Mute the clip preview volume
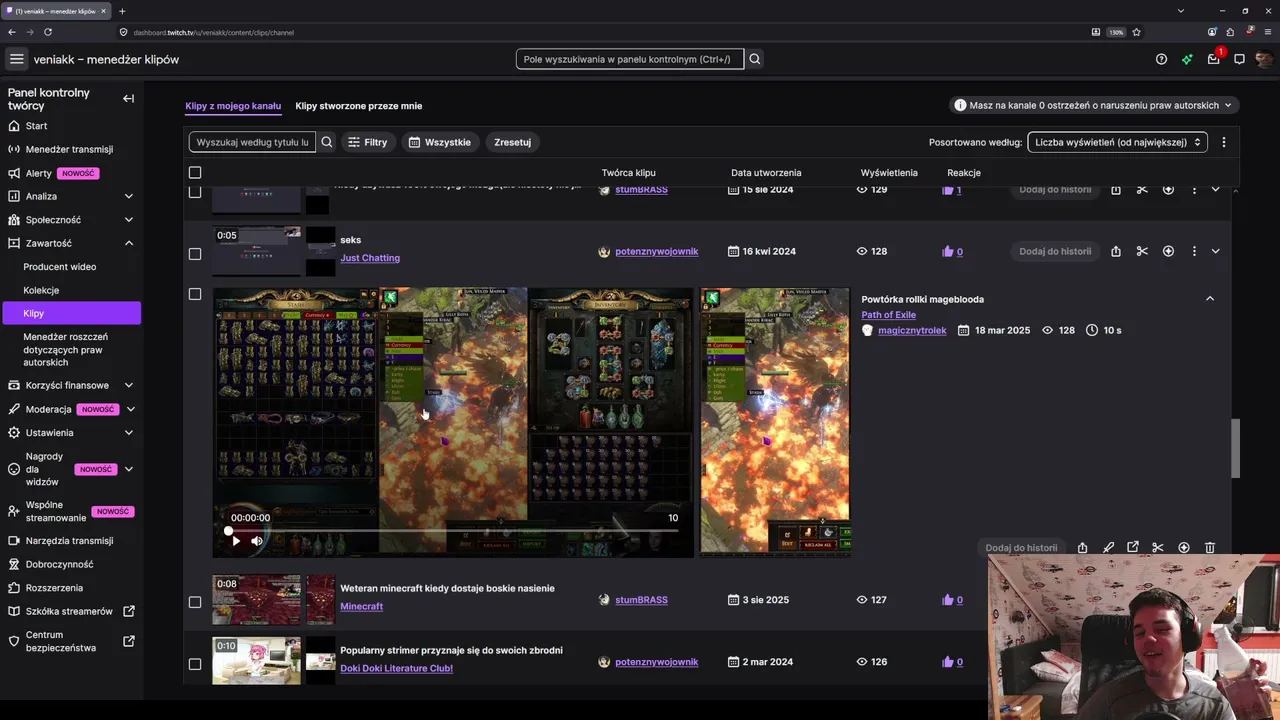Image resolution: width=1280 pixels, height=720 pixels. tap(257, 541)
